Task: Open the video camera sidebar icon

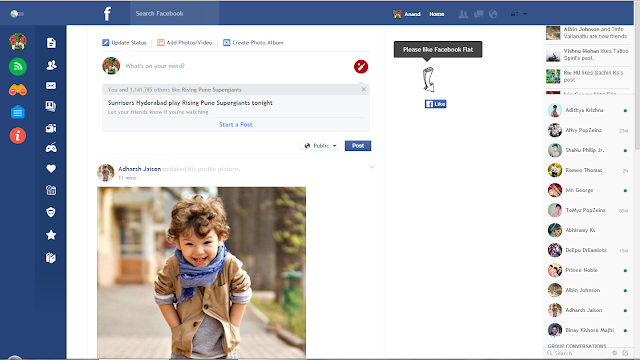Action: [x=51, y=128]
